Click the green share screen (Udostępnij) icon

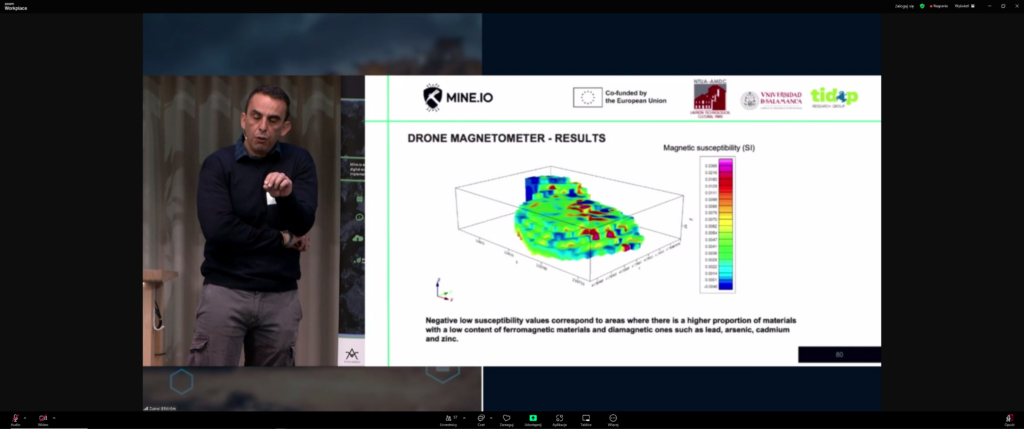(533, 417)
